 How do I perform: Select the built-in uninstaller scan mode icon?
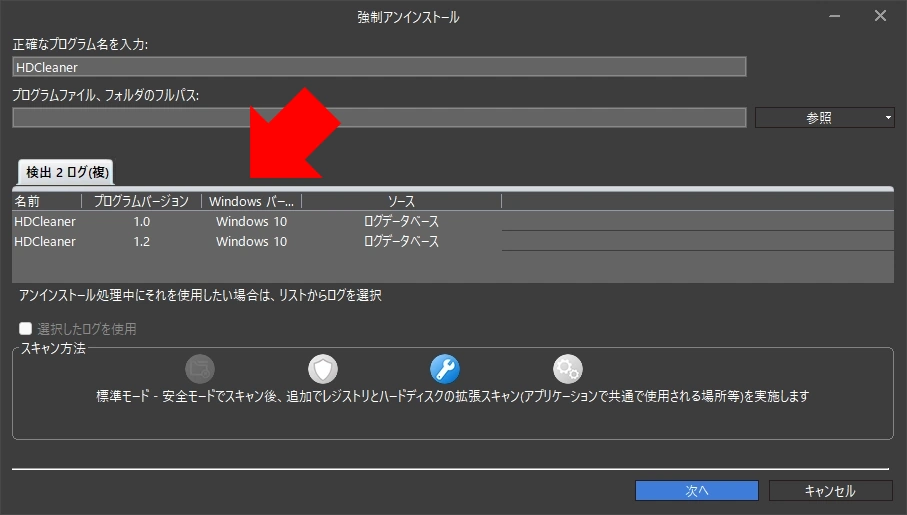[x=200, y=369]
